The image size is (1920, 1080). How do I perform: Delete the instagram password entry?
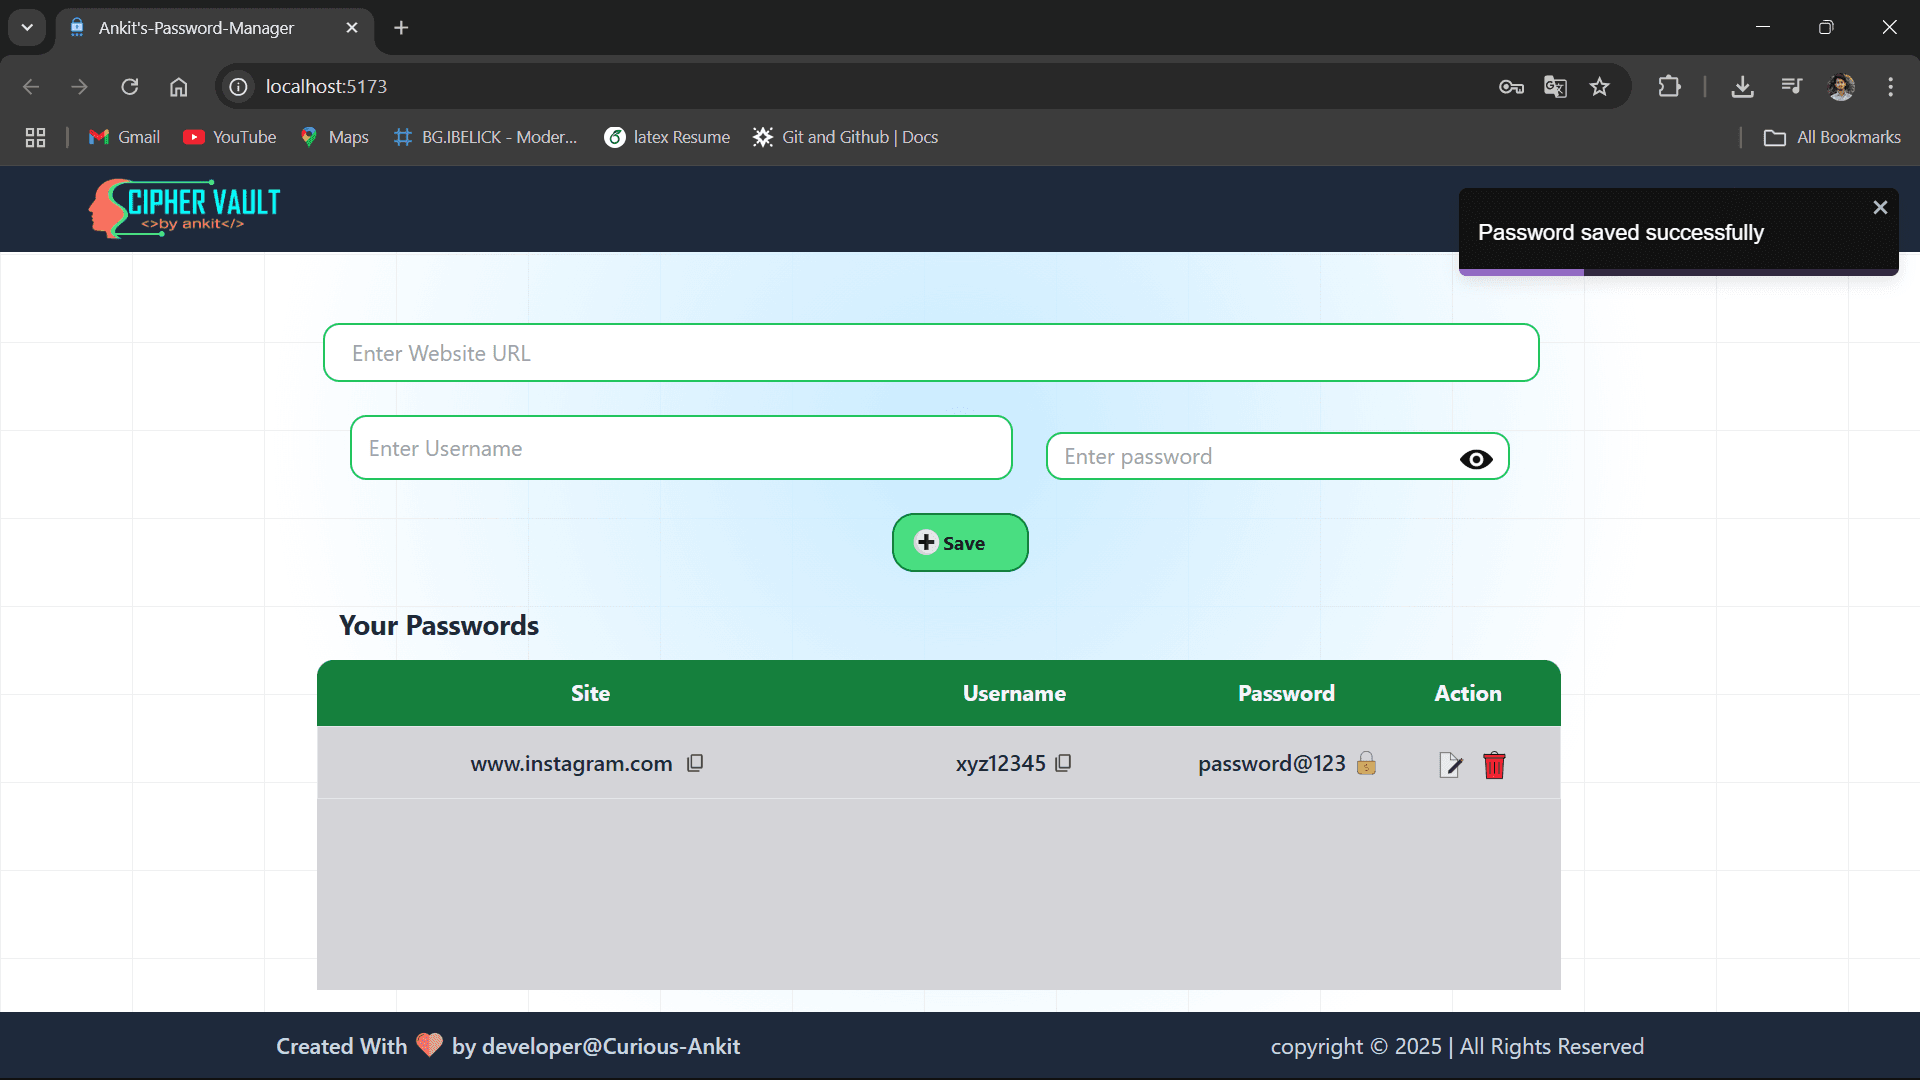pos(1494,765)
